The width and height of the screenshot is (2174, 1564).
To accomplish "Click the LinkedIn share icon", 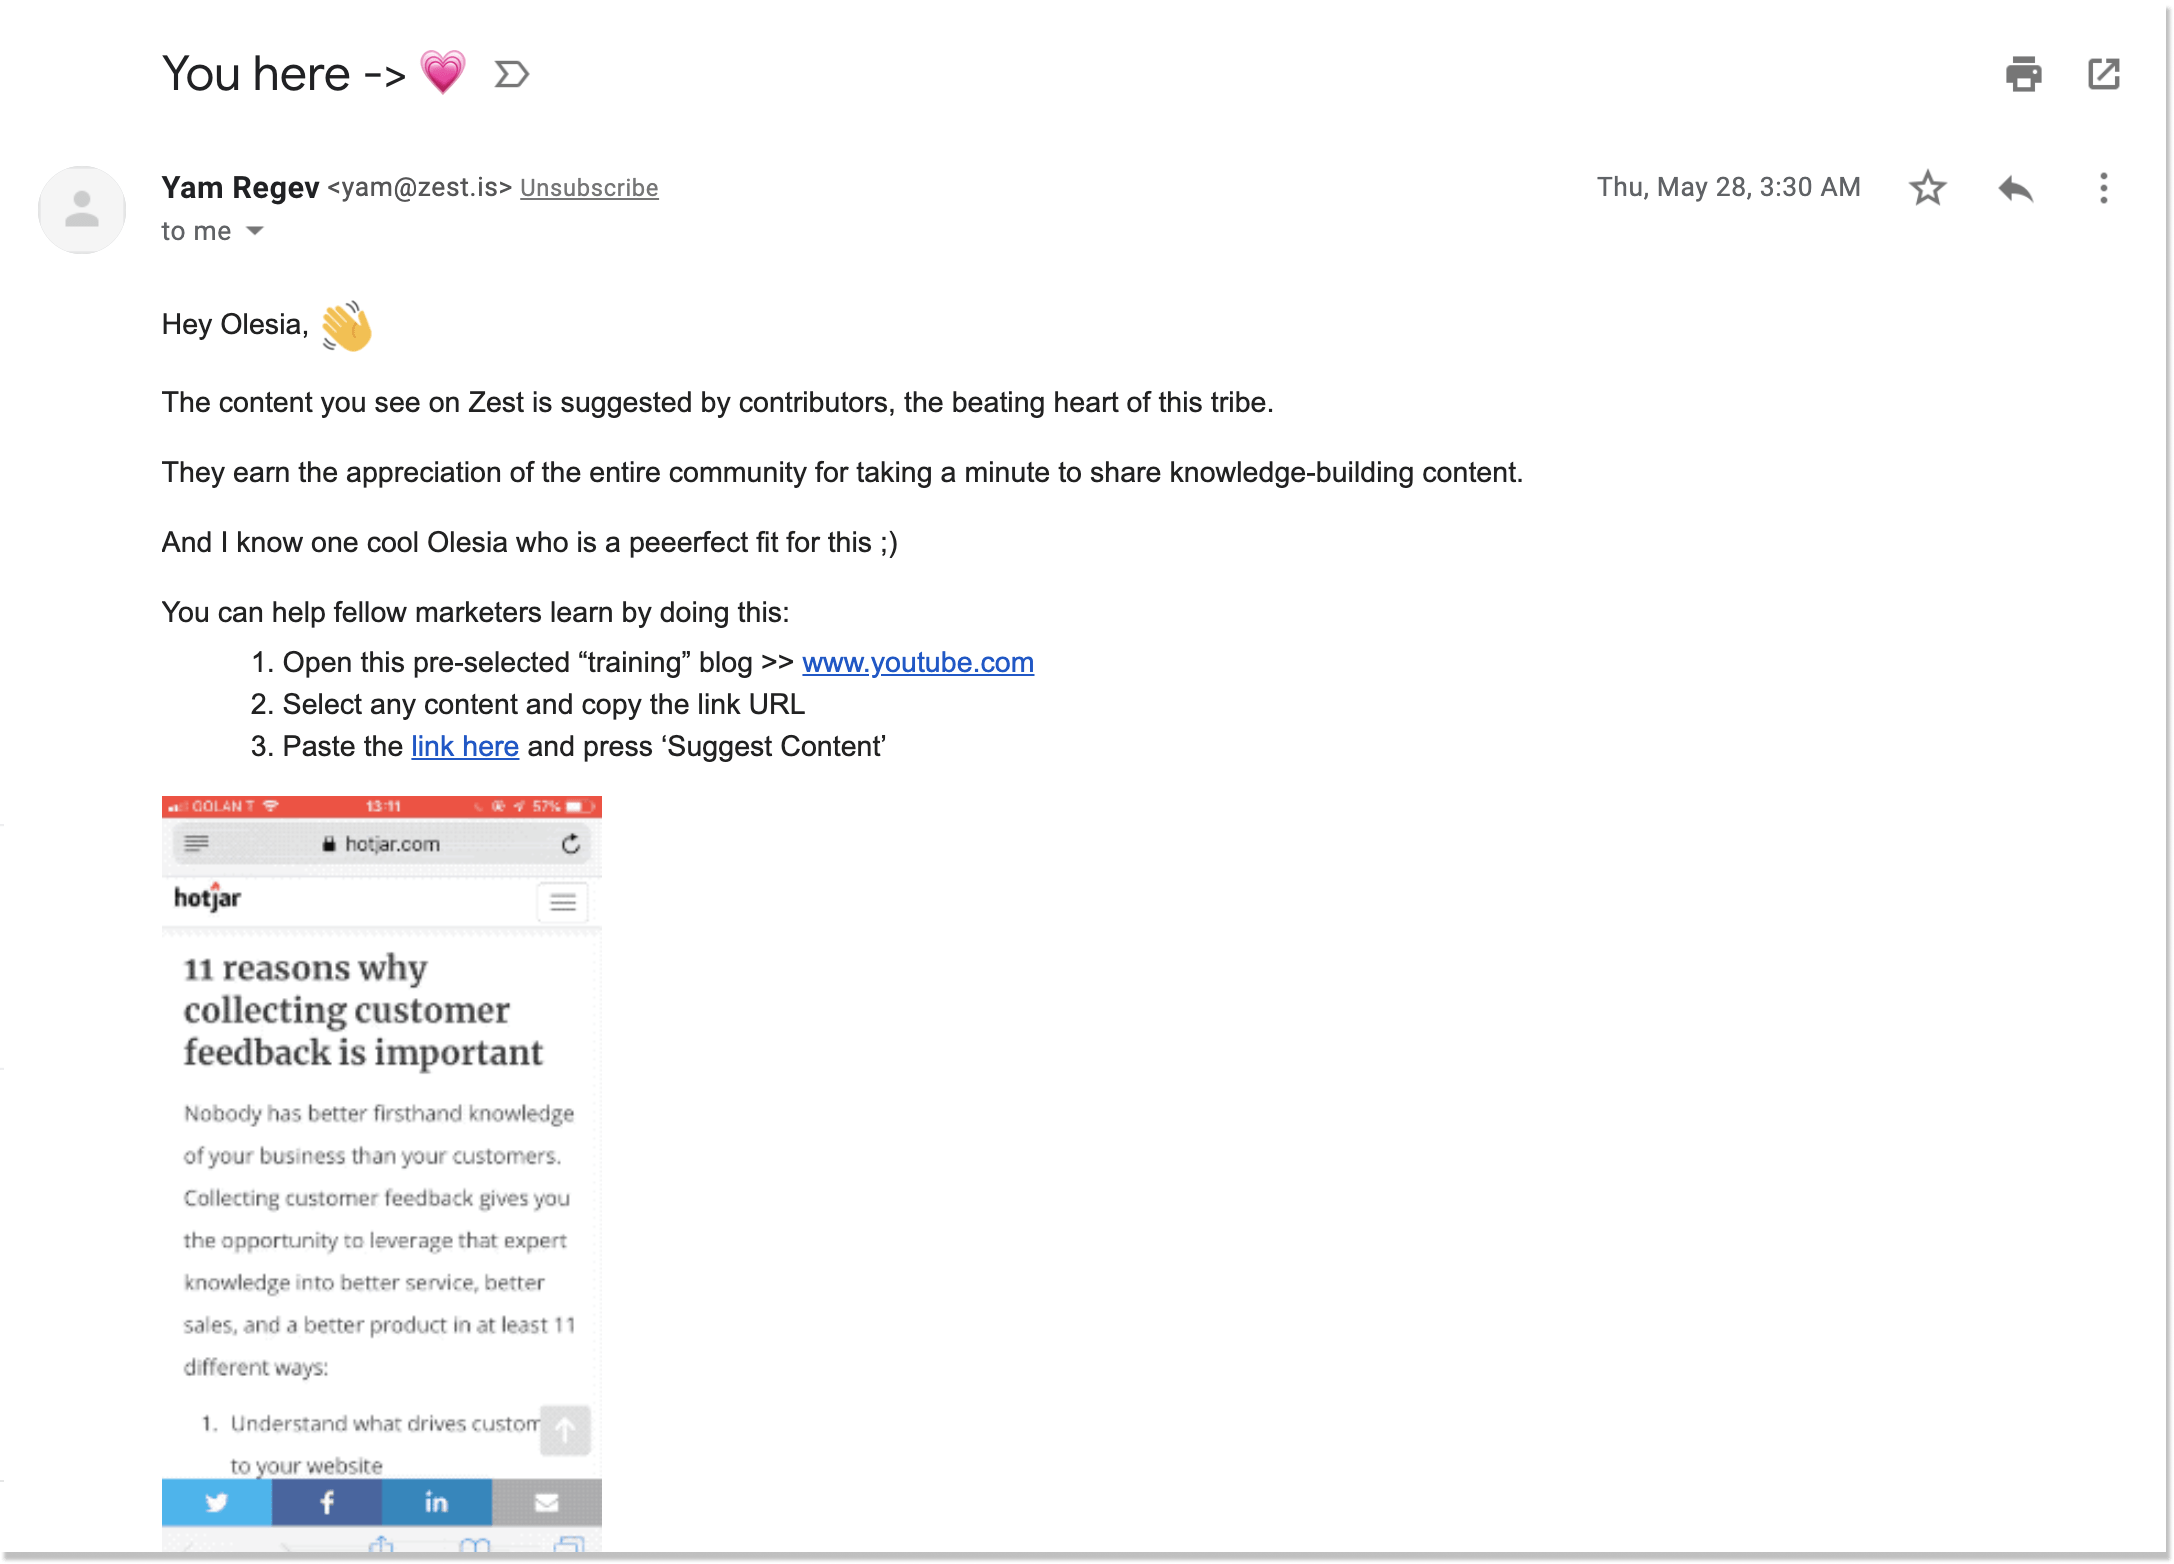I will tap(435, 1500).
